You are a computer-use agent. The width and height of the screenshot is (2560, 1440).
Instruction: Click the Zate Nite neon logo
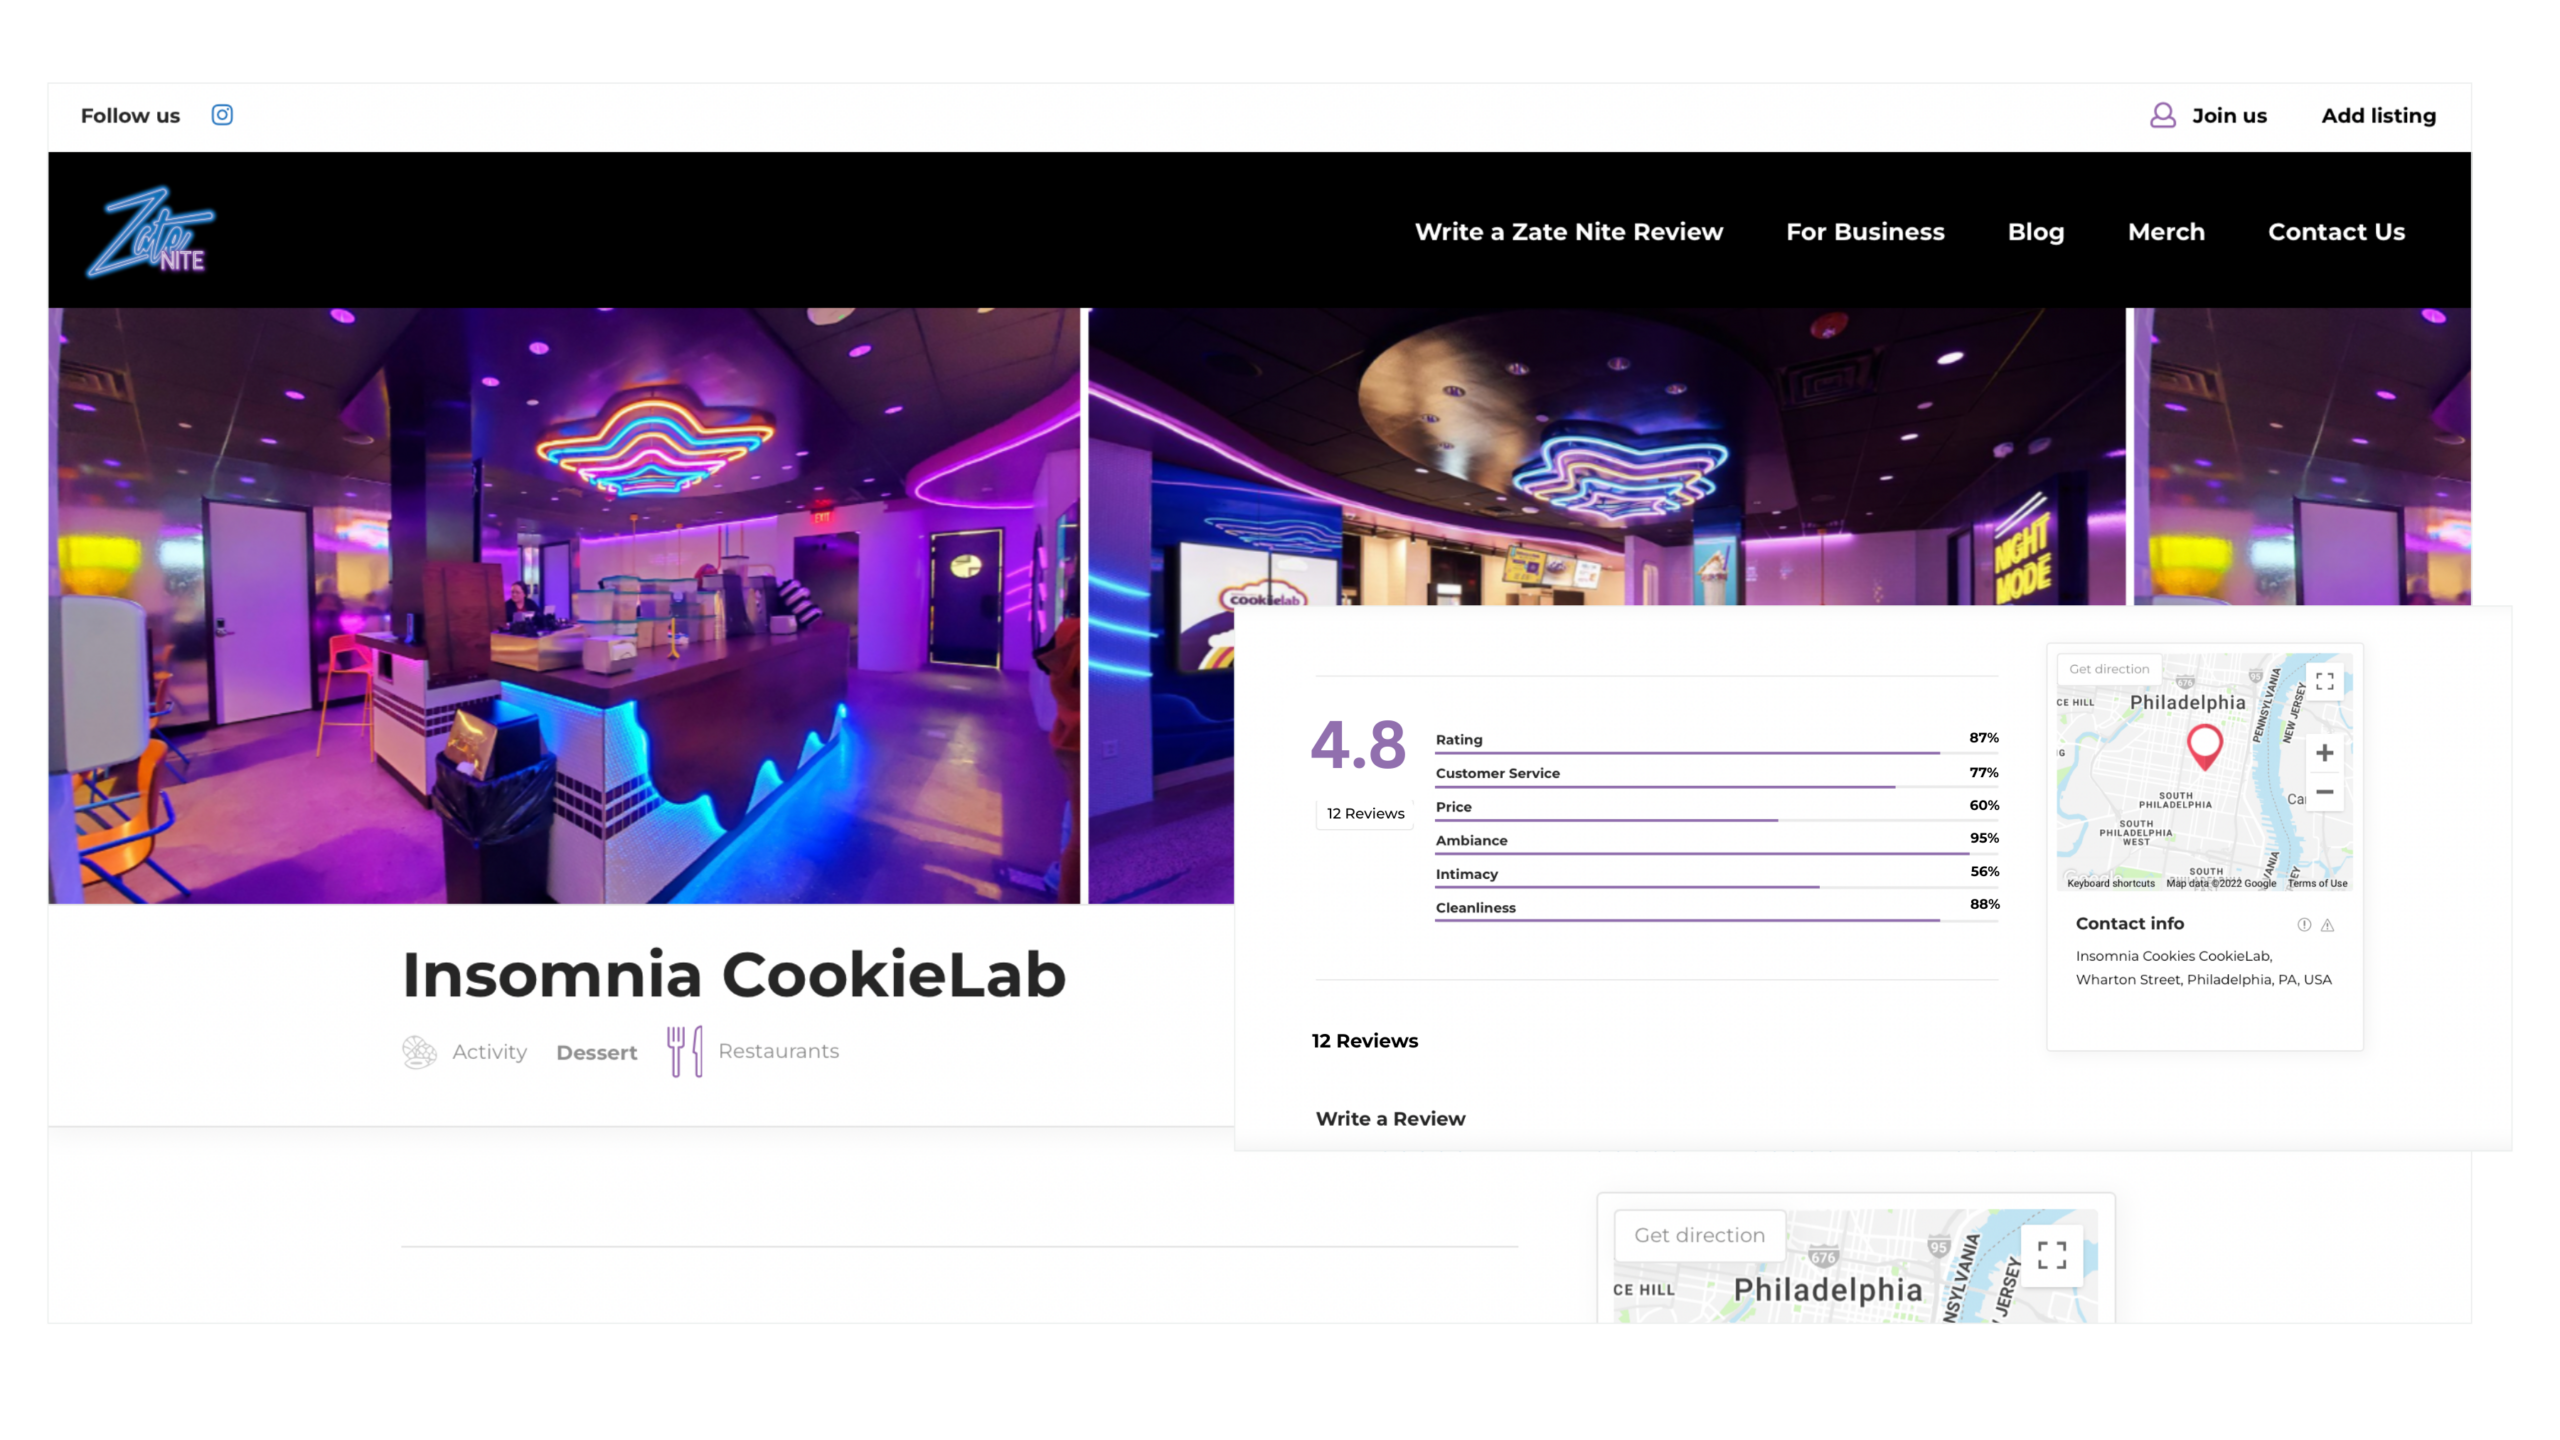click(150, 233)
